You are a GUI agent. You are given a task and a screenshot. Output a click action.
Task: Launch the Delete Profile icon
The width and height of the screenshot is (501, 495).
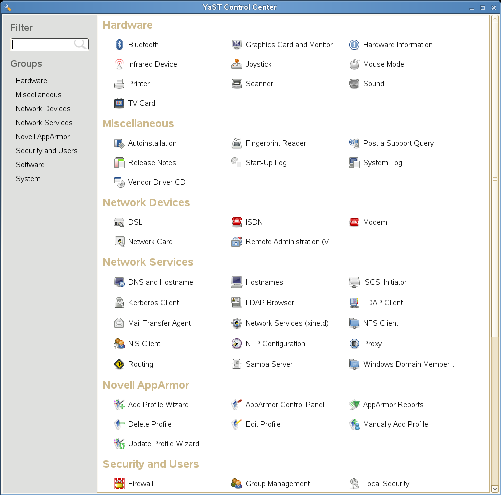119,424
